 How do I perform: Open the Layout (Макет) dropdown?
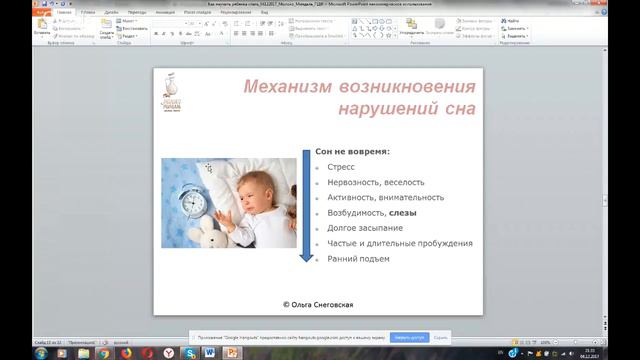tap(127, 21)
